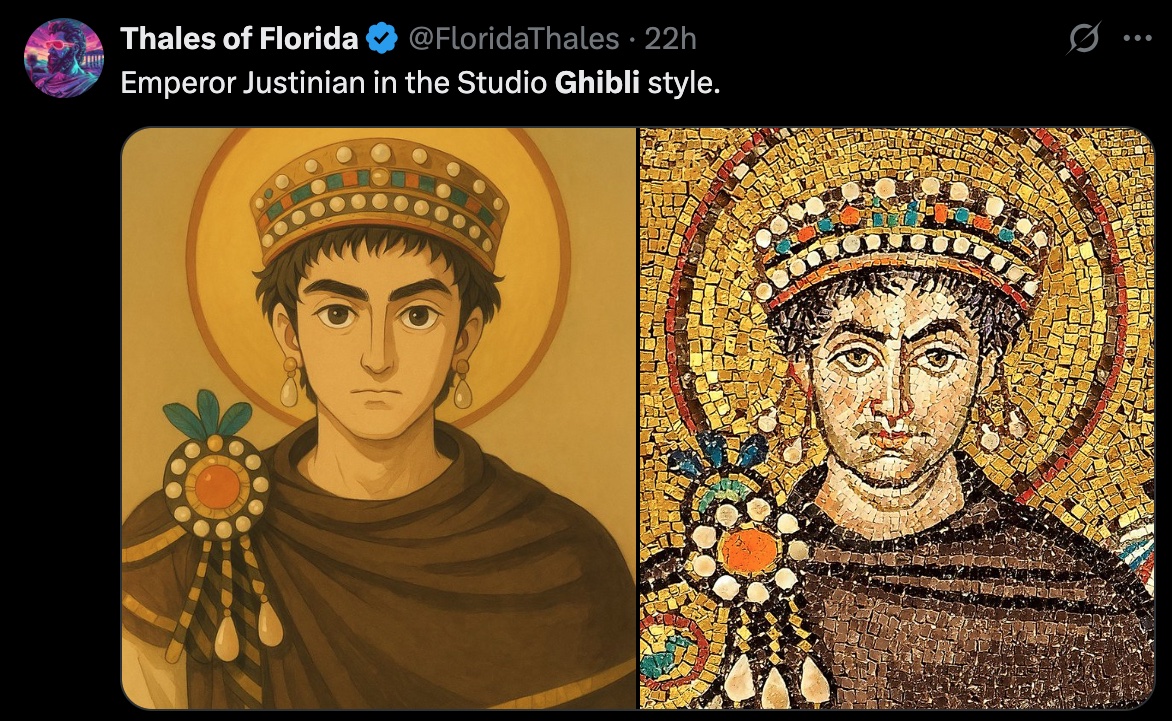Click the bolded word Ghibli
1172x721 pixels.
tap(597, 81)
